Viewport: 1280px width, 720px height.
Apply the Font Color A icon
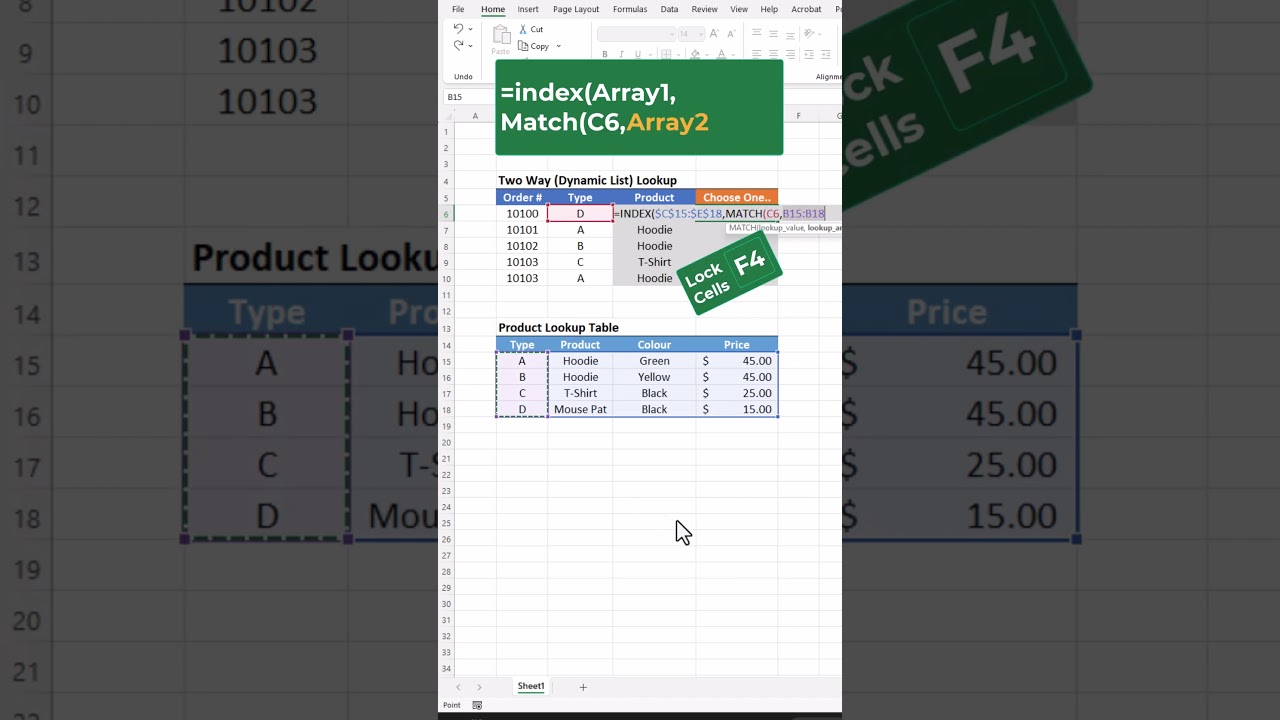pos(722,54)
